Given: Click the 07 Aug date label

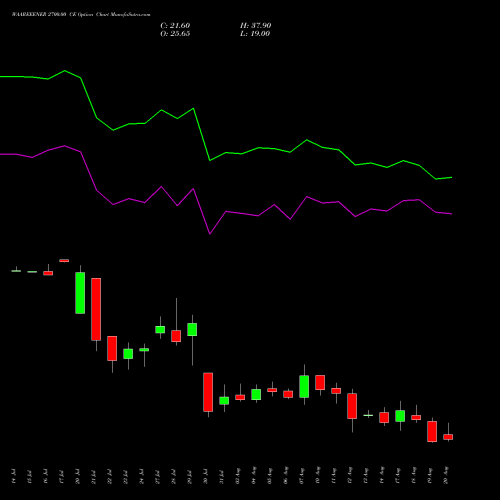Looking at the screenshot, I should [302, 476].
